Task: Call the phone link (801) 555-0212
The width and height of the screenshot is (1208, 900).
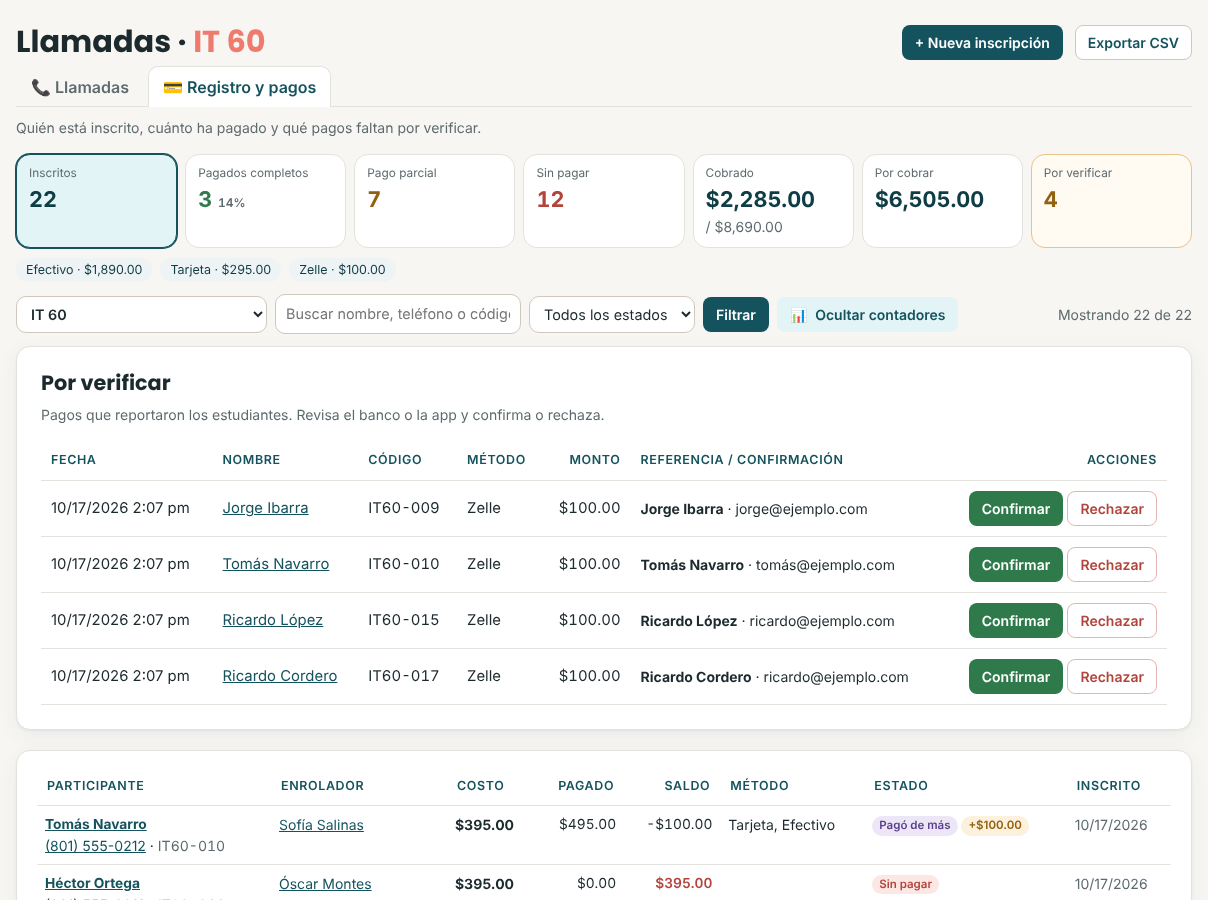Action: pos(95,846)
